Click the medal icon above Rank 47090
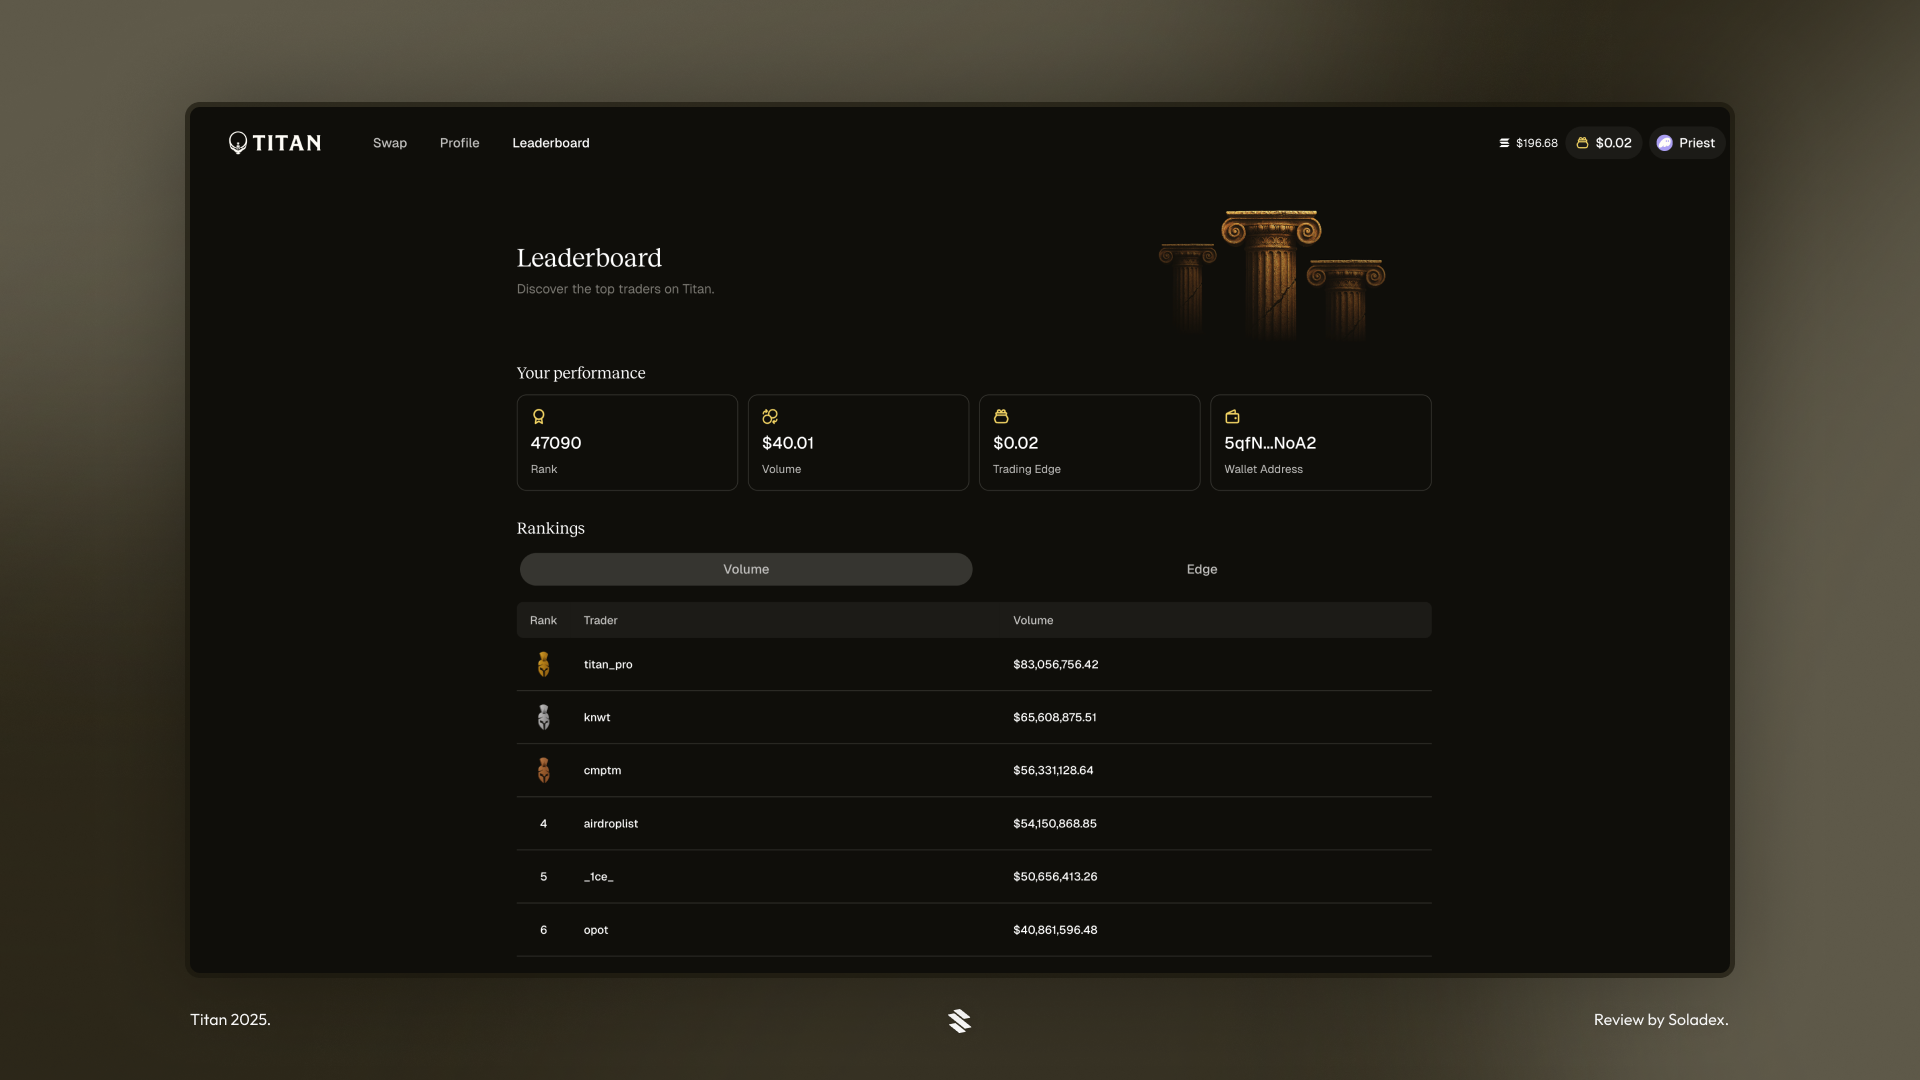Viewport: 1920px width, 1080px height. [538, 416]
